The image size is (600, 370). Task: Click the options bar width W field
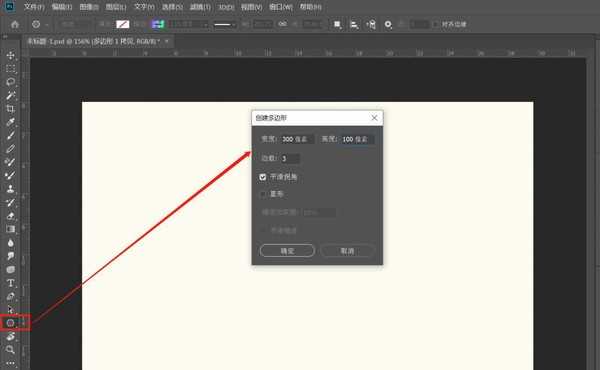coord(263,24)
